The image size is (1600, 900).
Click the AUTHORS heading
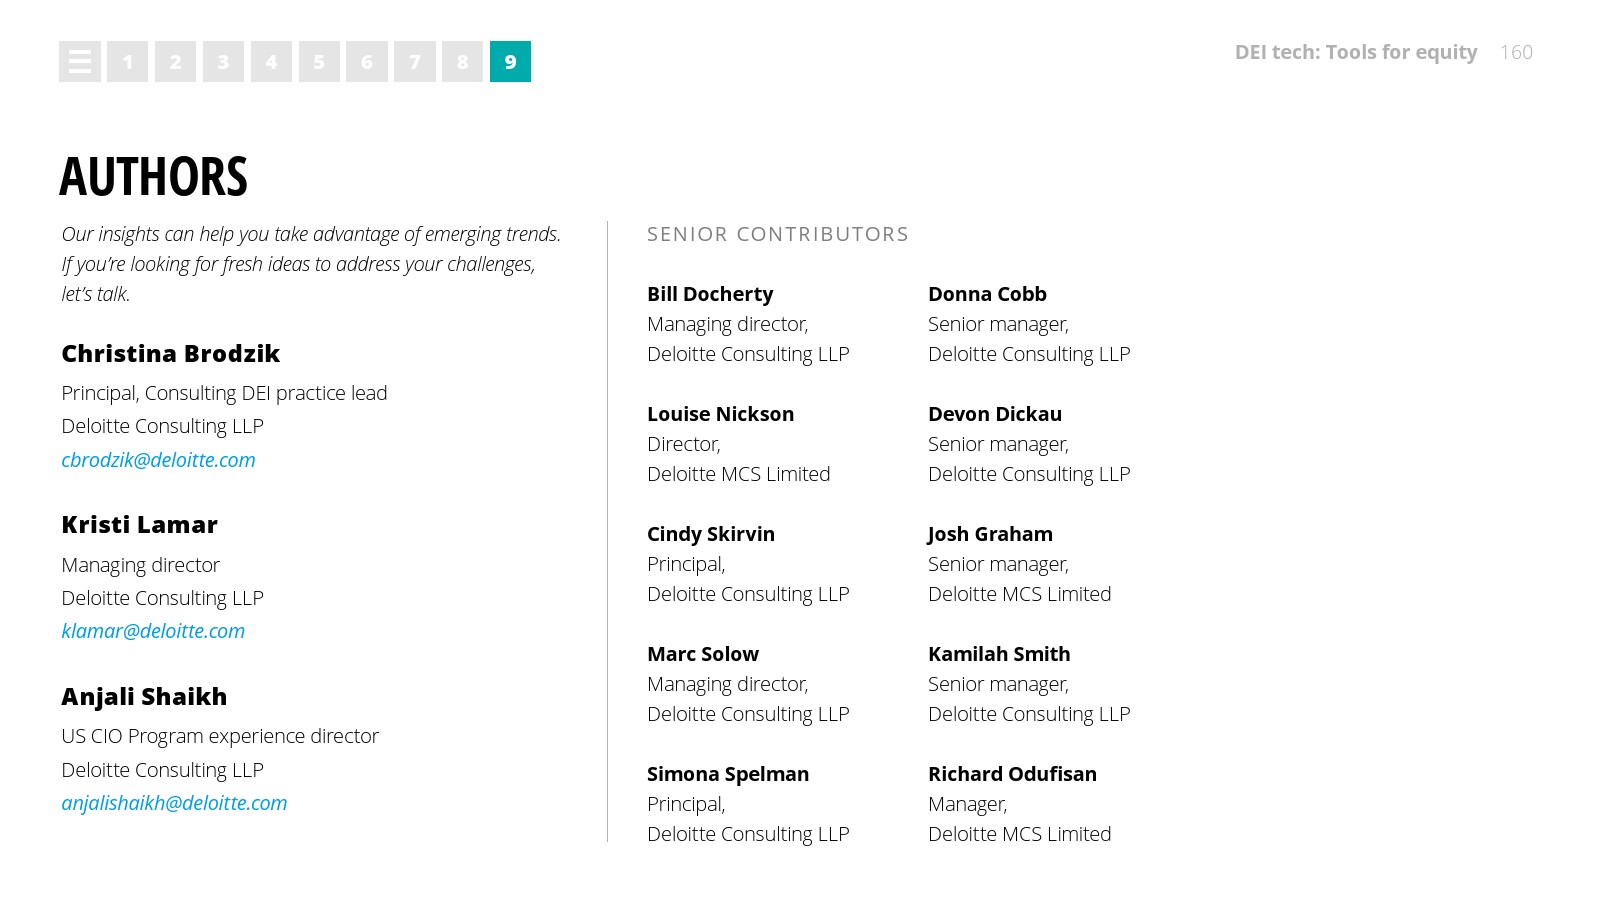click(x=153, y=177)
